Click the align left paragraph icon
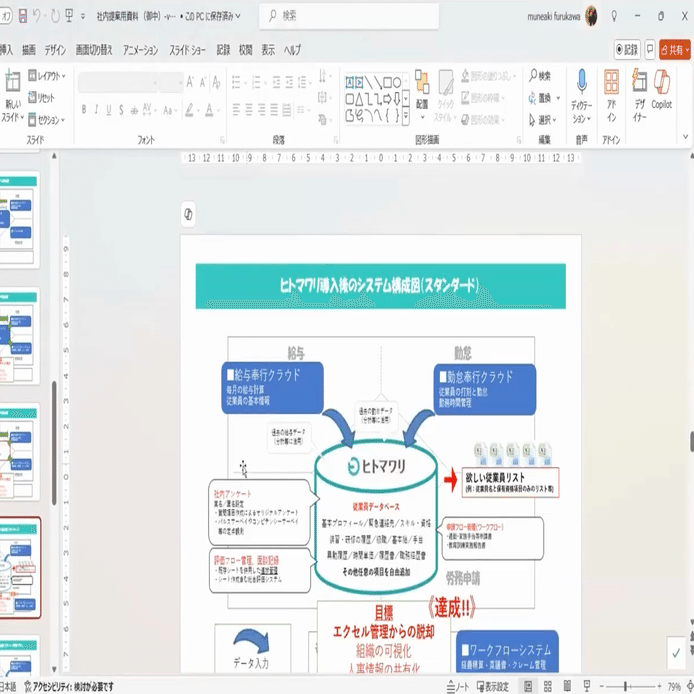 [x=236, y=109]
